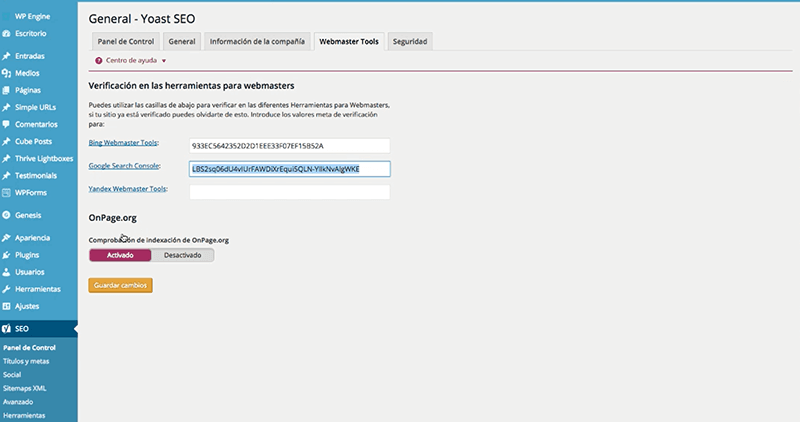
Task: Click the Comentarios speech bubble icon
Action: pos(6,125)
